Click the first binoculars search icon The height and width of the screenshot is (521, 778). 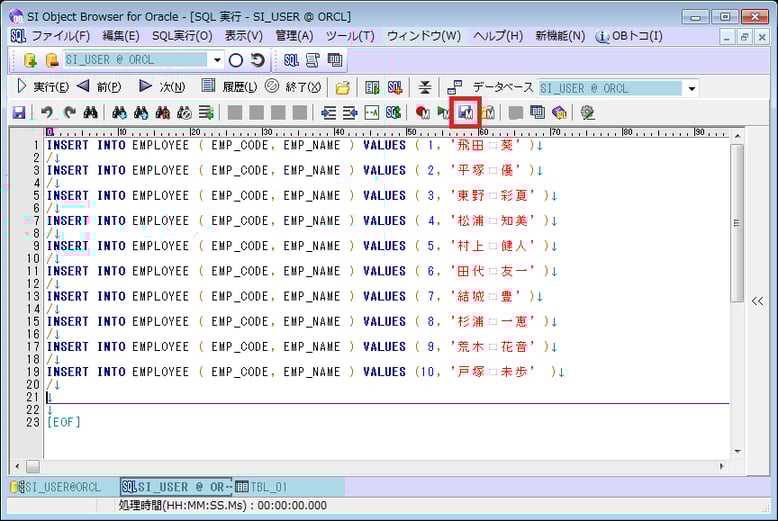coord(90,113)
